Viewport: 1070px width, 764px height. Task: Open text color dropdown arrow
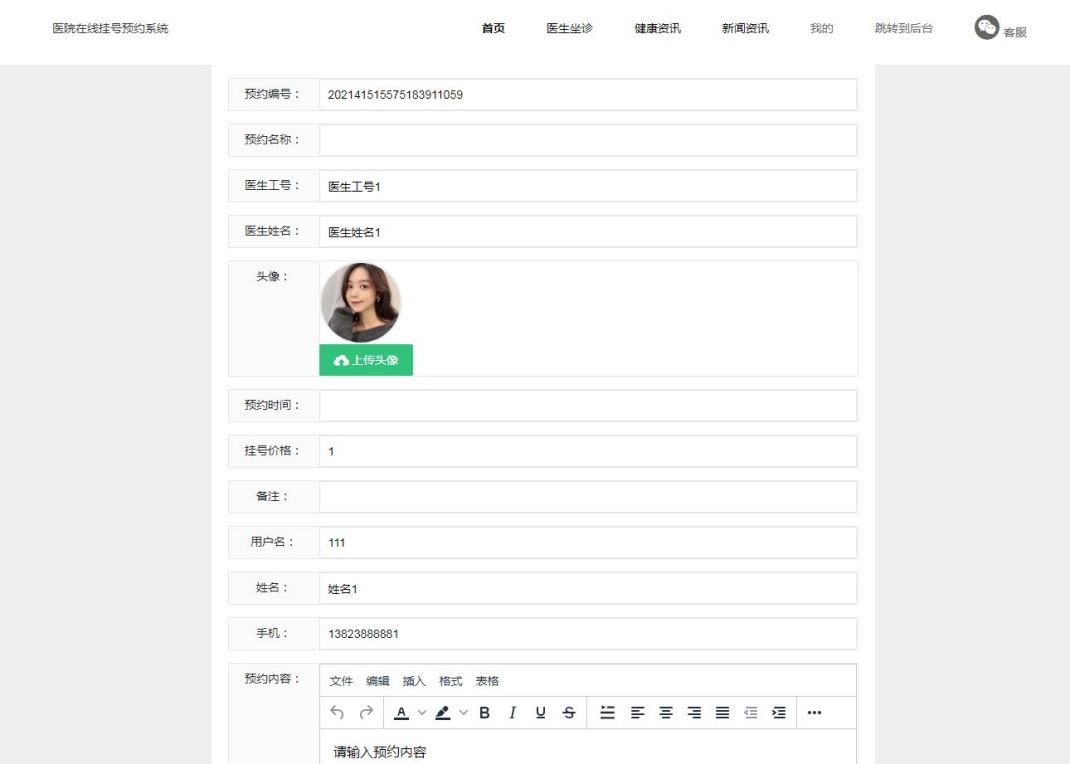coord(422,712)
